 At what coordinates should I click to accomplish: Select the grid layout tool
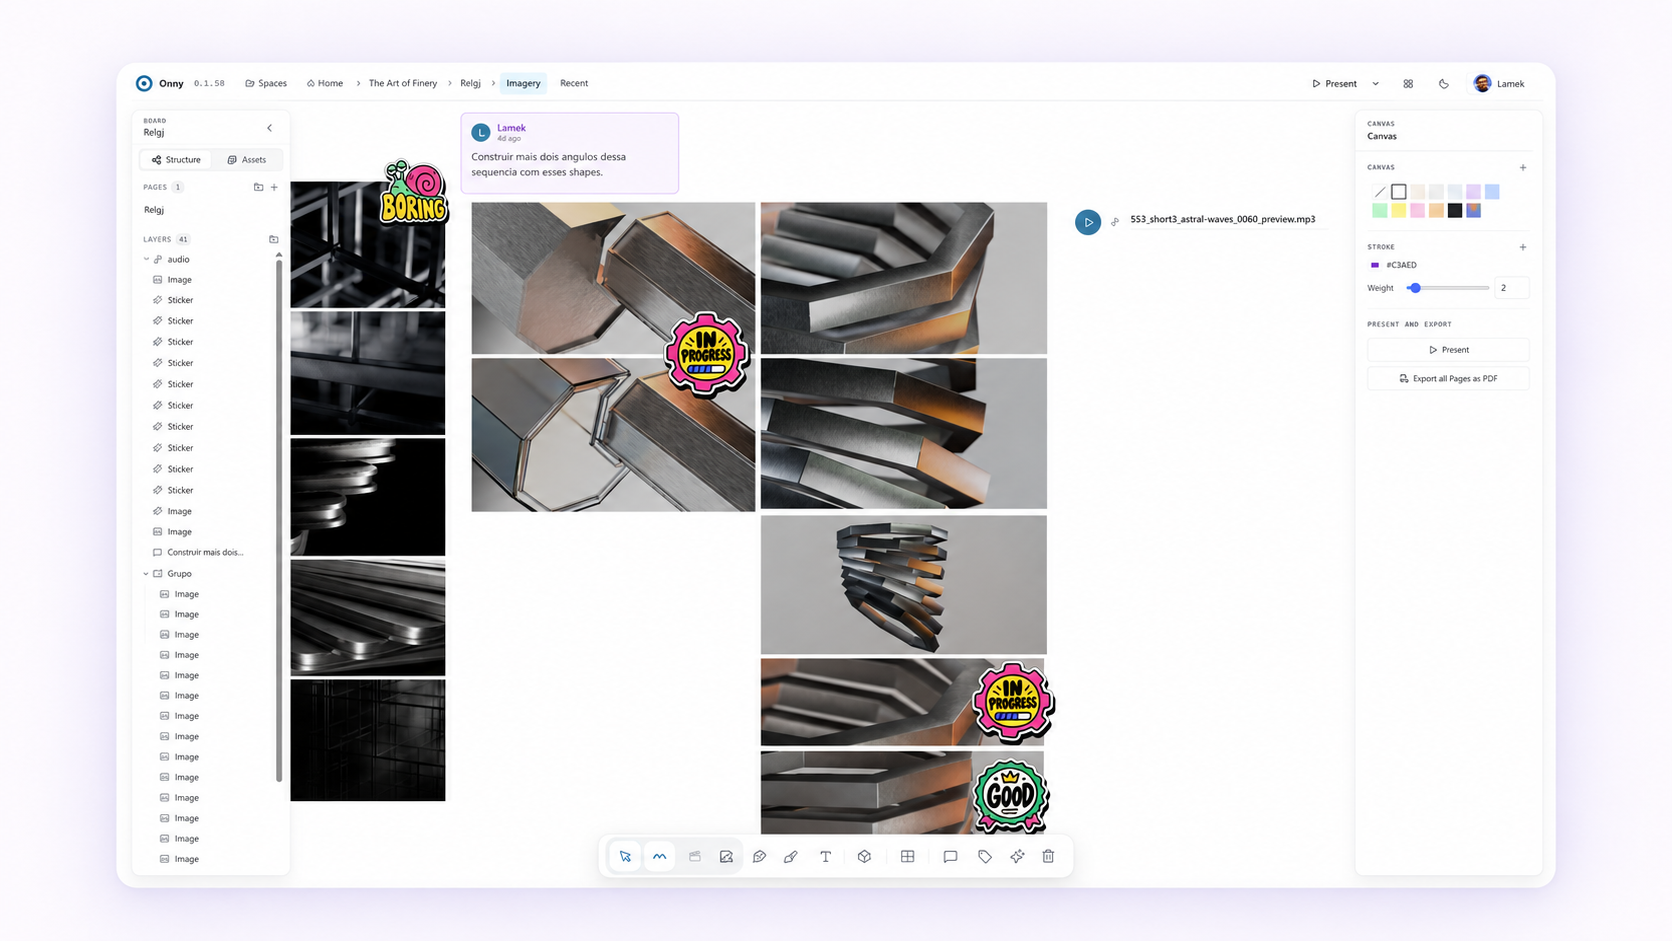coord(907,856)
